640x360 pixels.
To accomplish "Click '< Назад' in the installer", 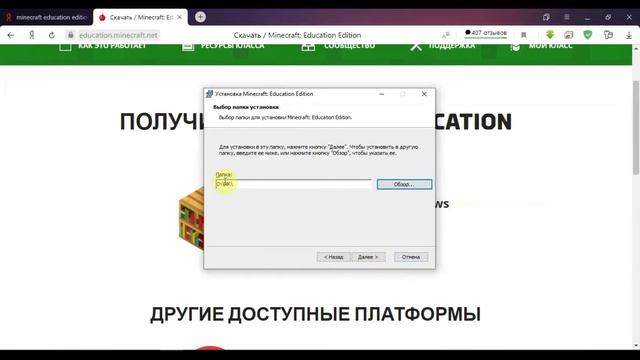I will coord(333,257).
